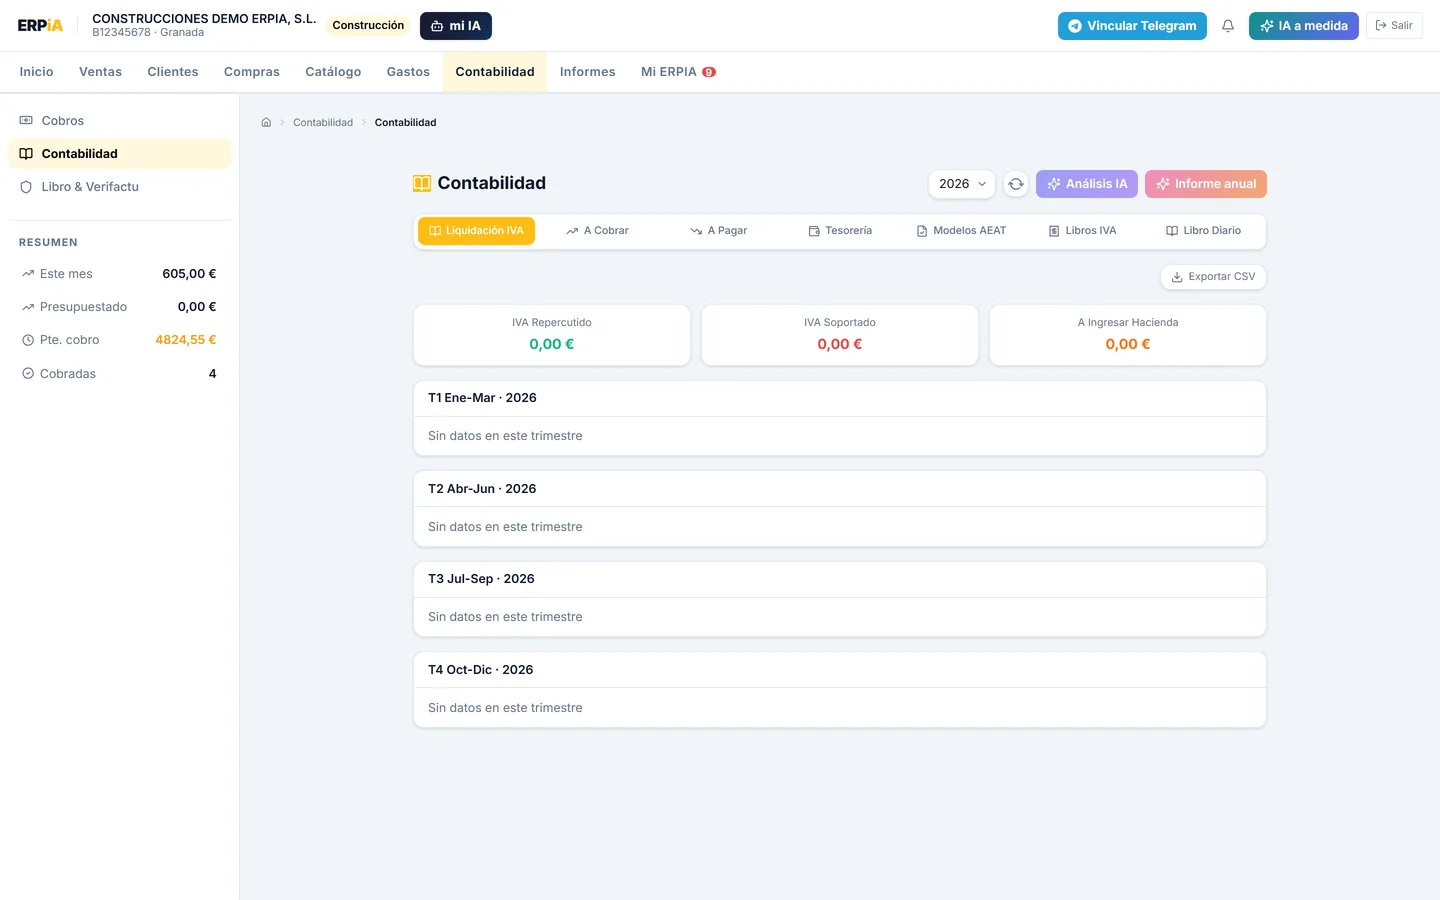The height and width of the screenshot is (900, 1440).
Task: Click the T3 Jul-Sep · 2026 header
Action: (x=840, y=579)
